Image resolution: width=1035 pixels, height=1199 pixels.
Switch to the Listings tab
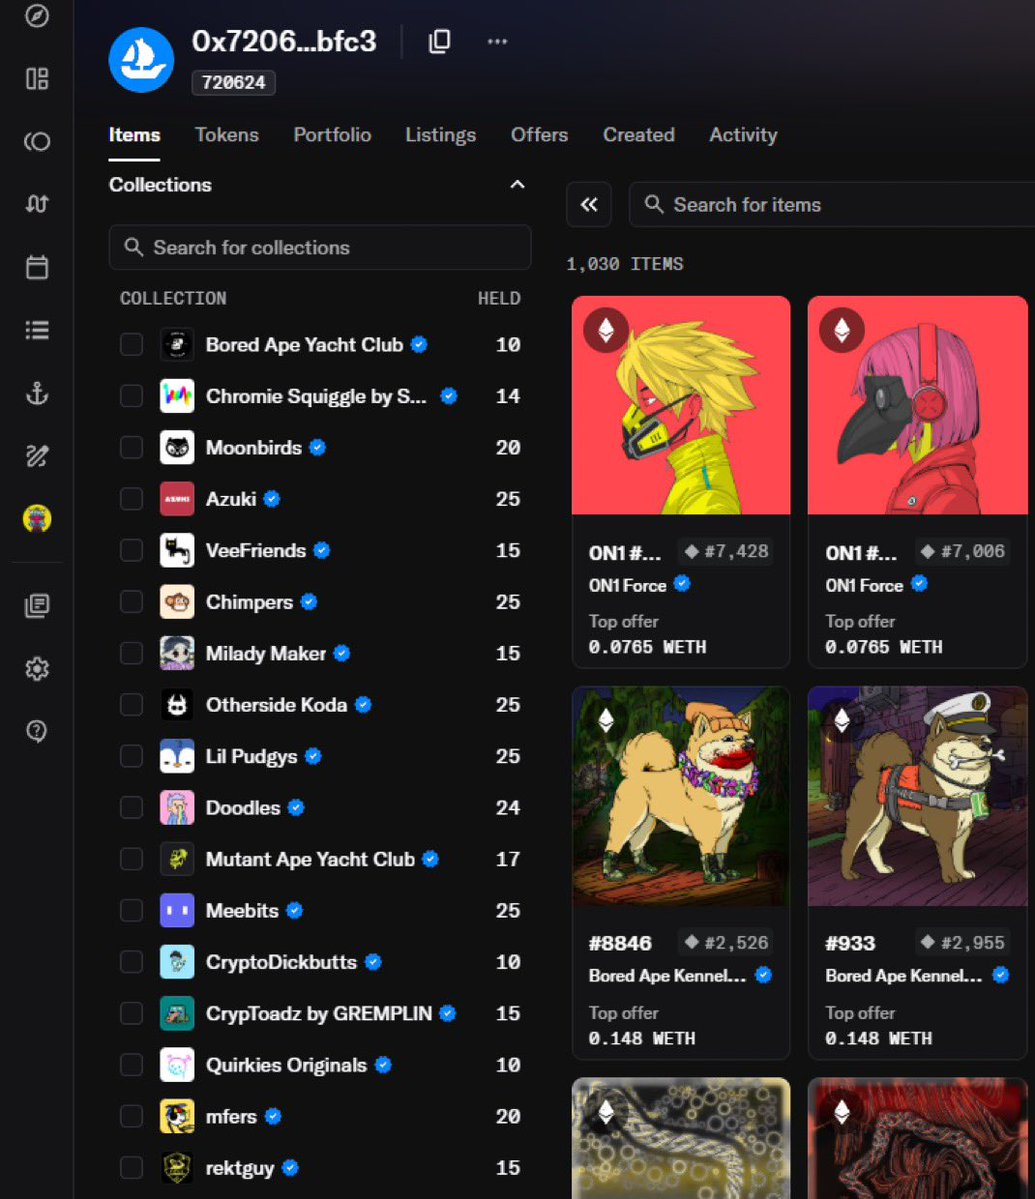pos(440,135)
